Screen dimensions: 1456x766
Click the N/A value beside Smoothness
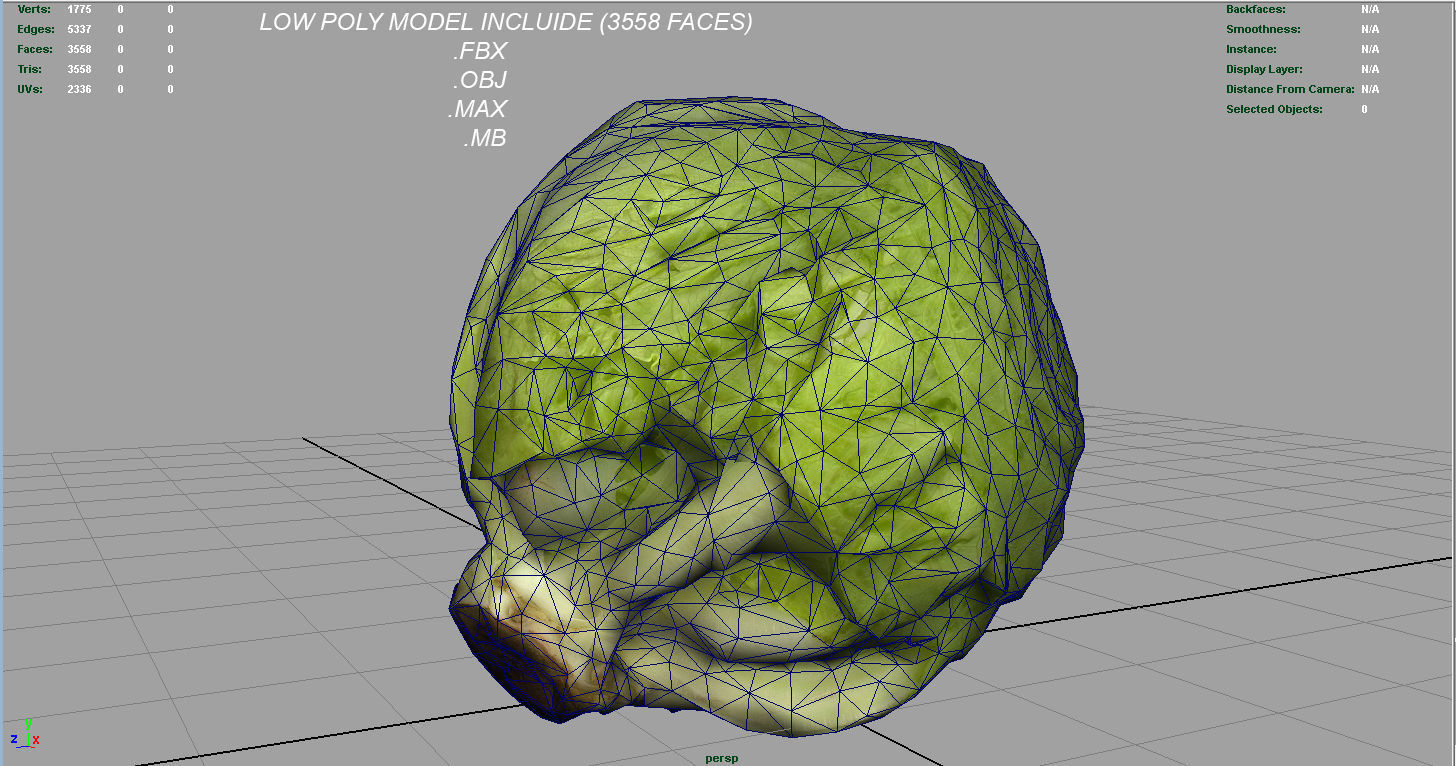coord(1370,29)
